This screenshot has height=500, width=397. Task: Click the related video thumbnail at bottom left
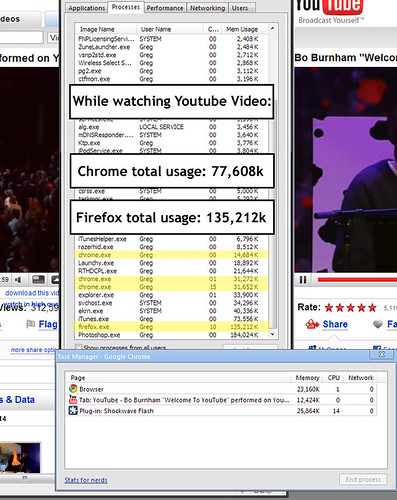[x=20, y=457]
